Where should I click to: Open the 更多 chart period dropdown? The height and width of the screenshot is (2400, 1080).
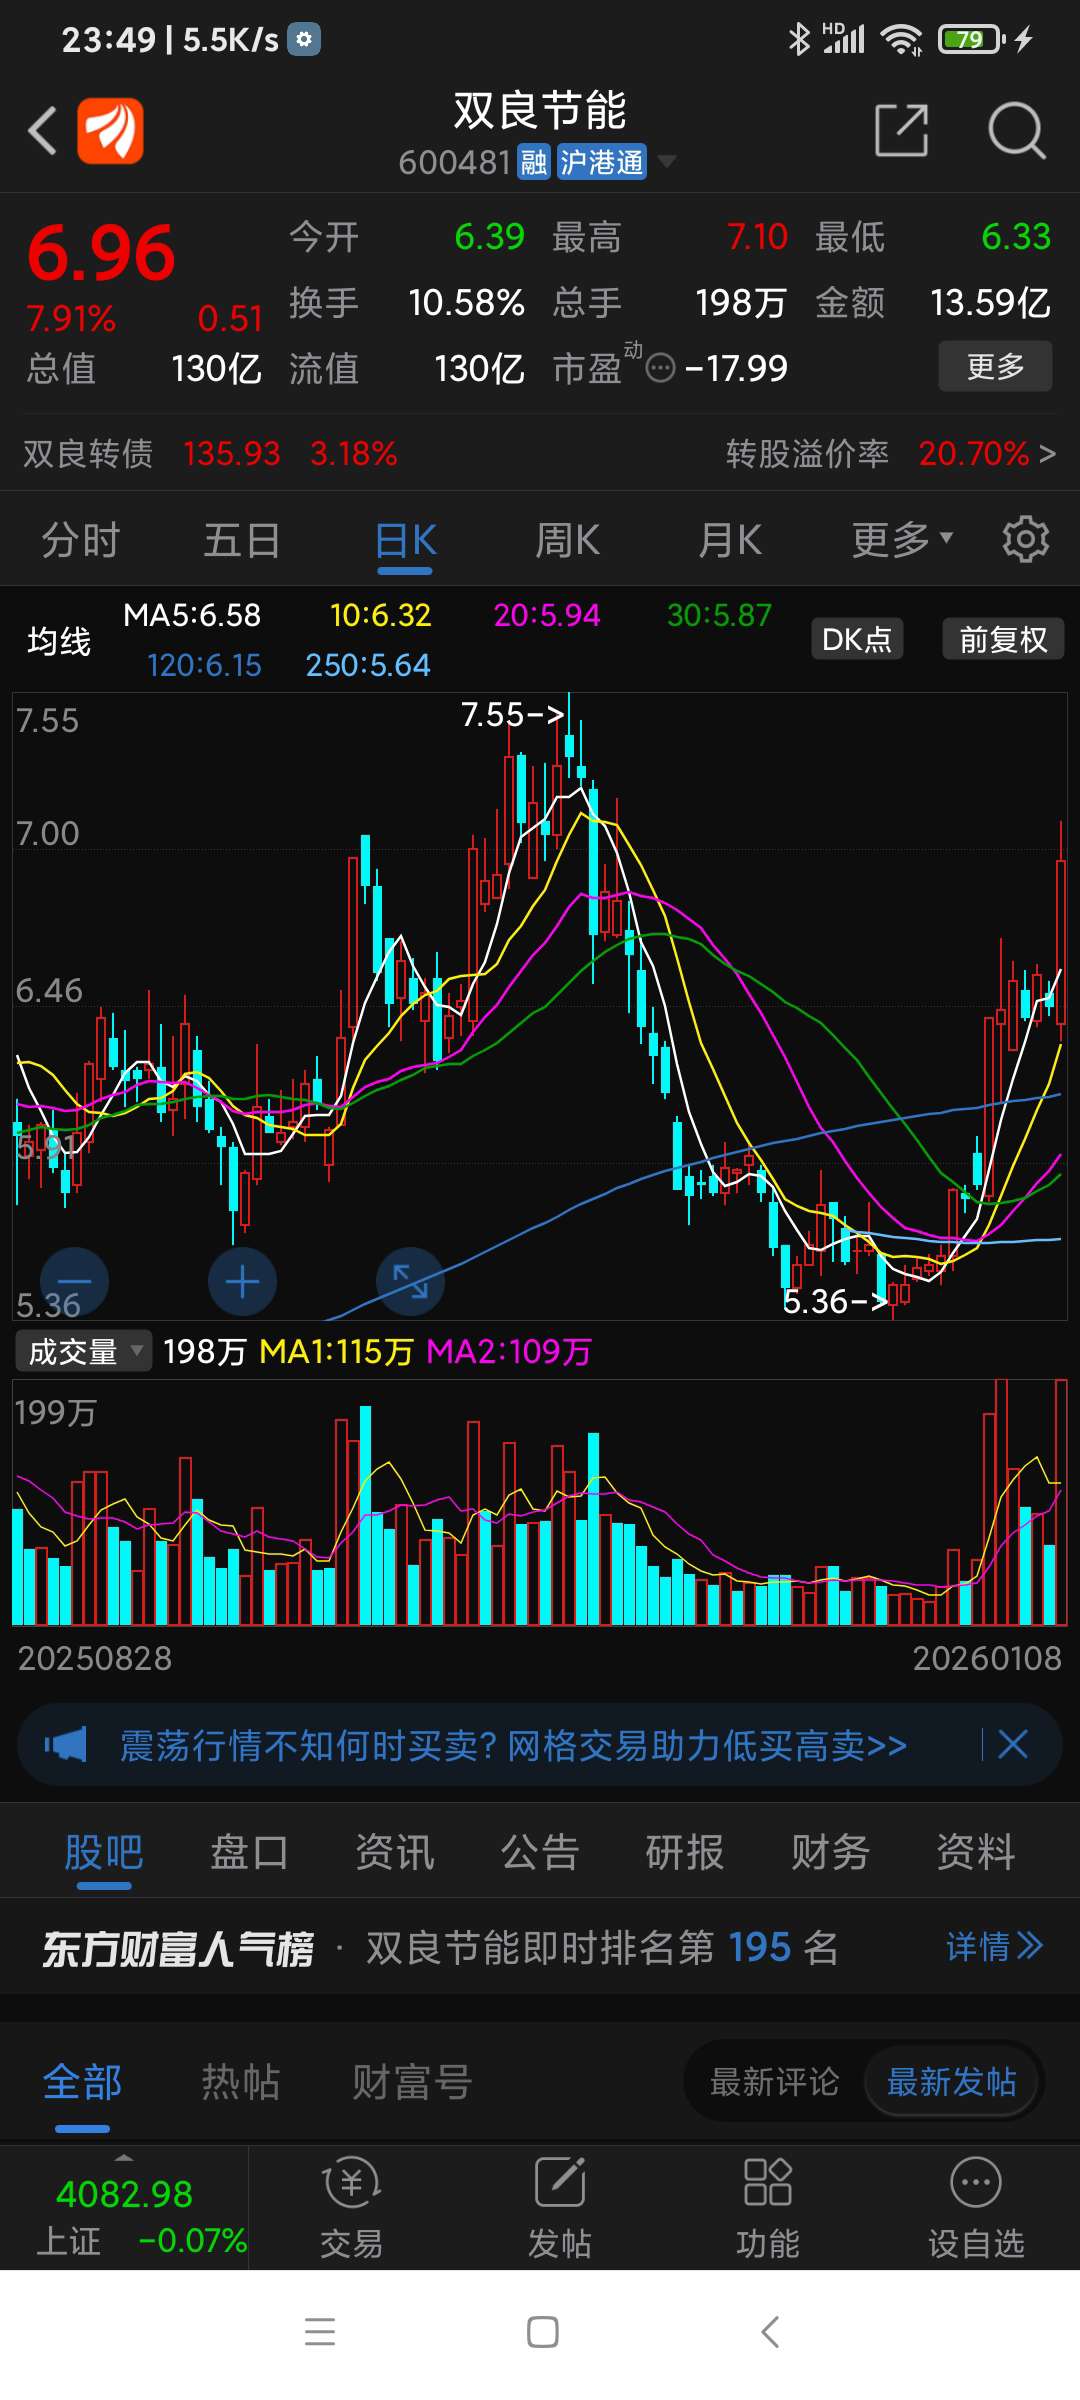pos(902,540)
